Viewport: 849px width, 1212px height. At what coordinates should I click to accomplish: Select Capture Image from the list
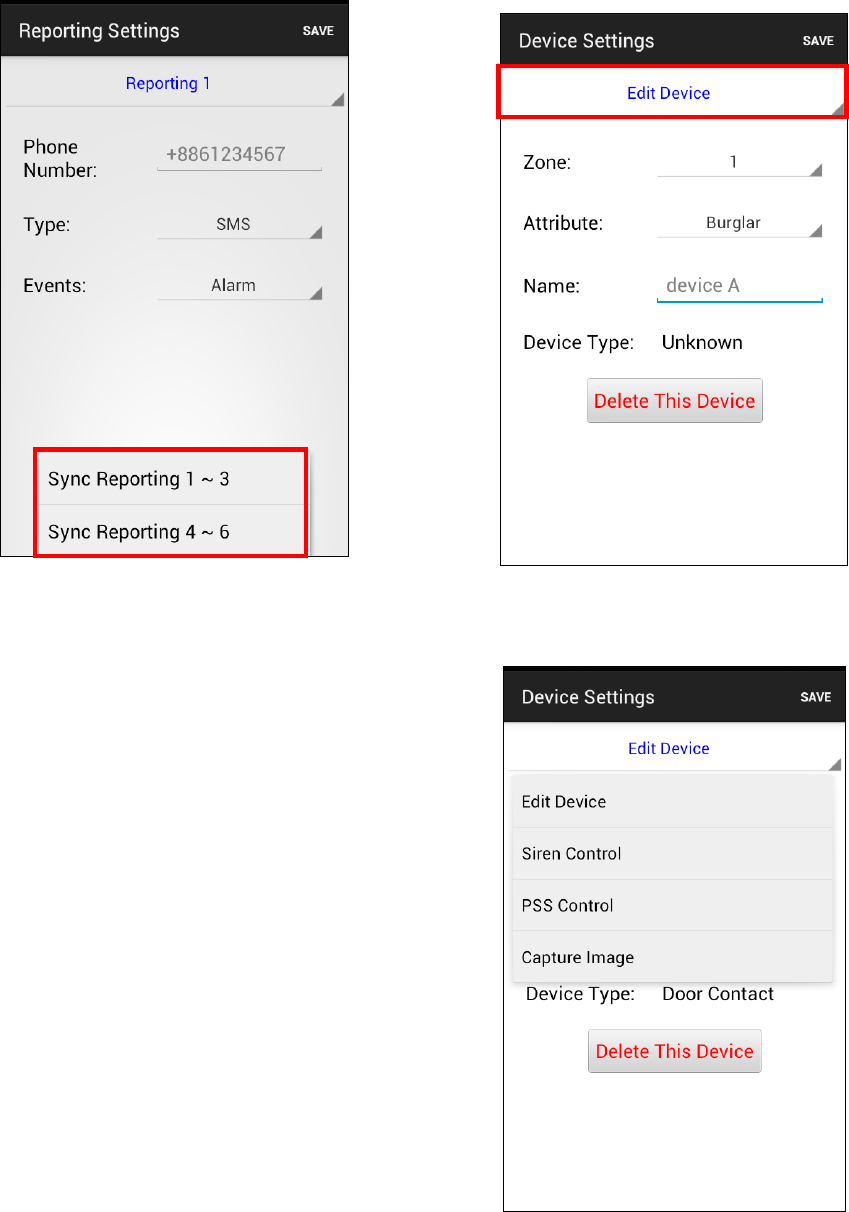coord(673,957)
